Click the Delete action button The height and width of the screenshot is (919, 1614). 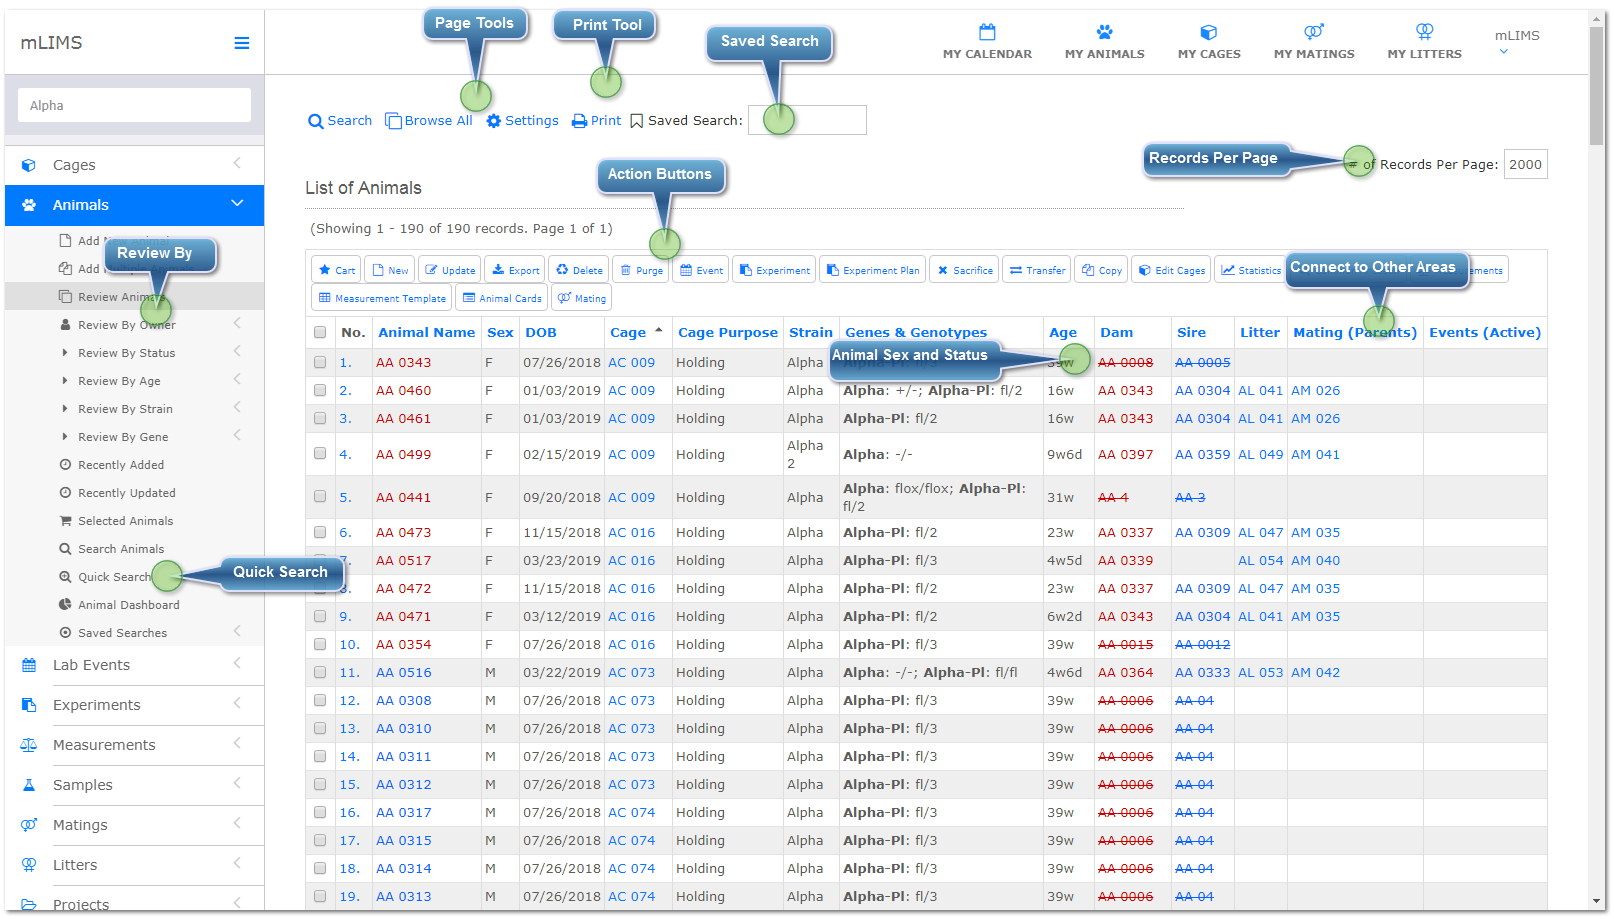pyautogui.click(x=579, y=270)
